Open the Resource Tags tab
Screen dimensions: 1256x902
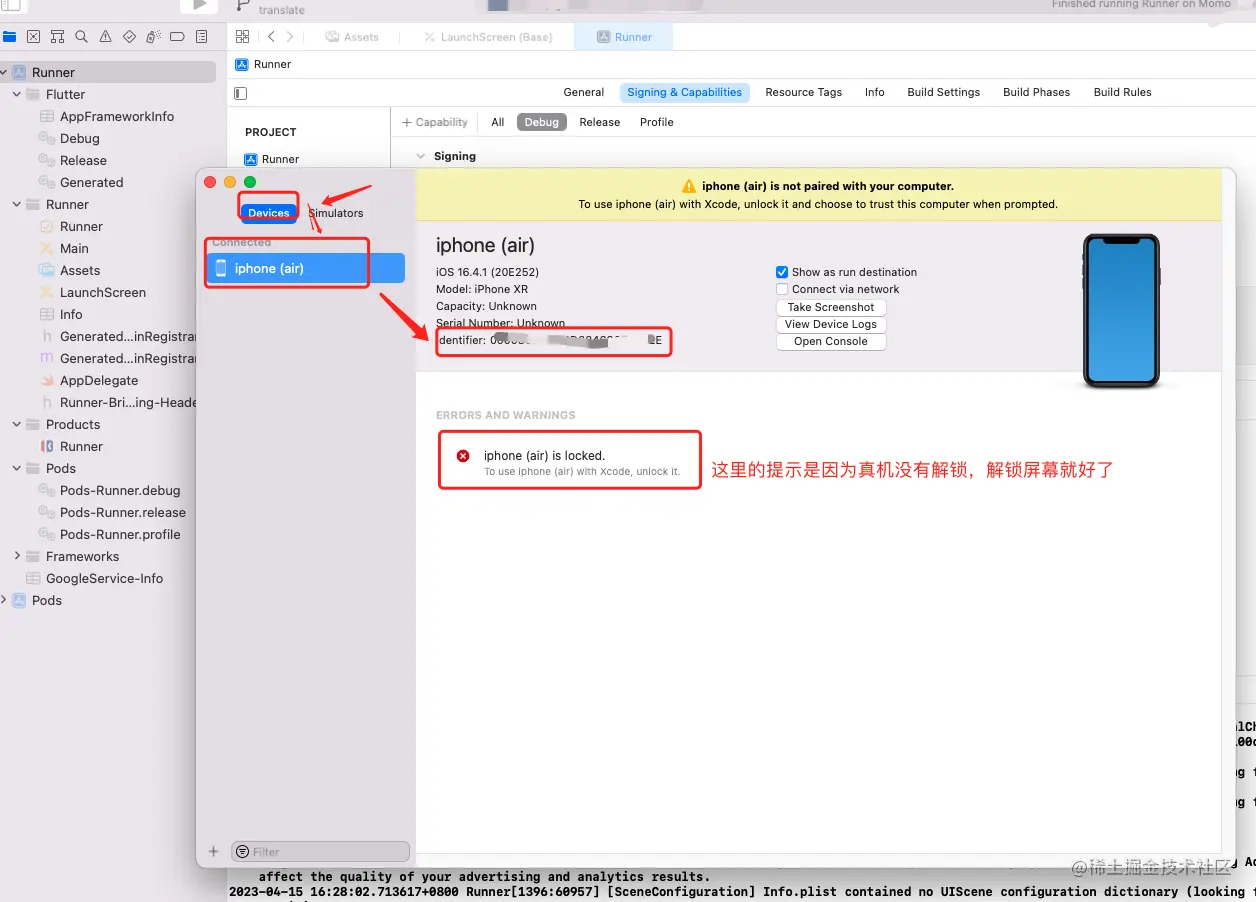(803, 92)
